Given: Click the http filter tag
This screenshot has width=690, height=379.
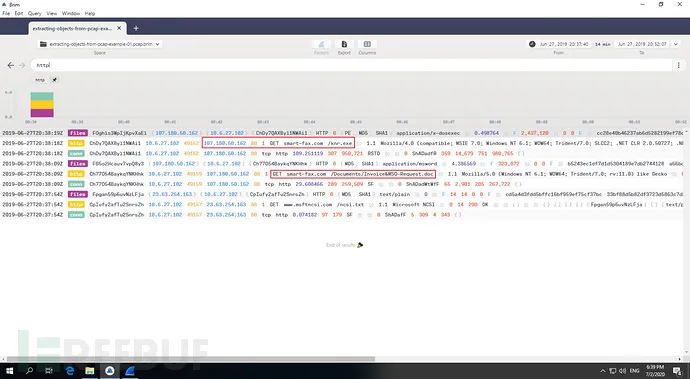Looking at the screenshot, I should (40, 80).
